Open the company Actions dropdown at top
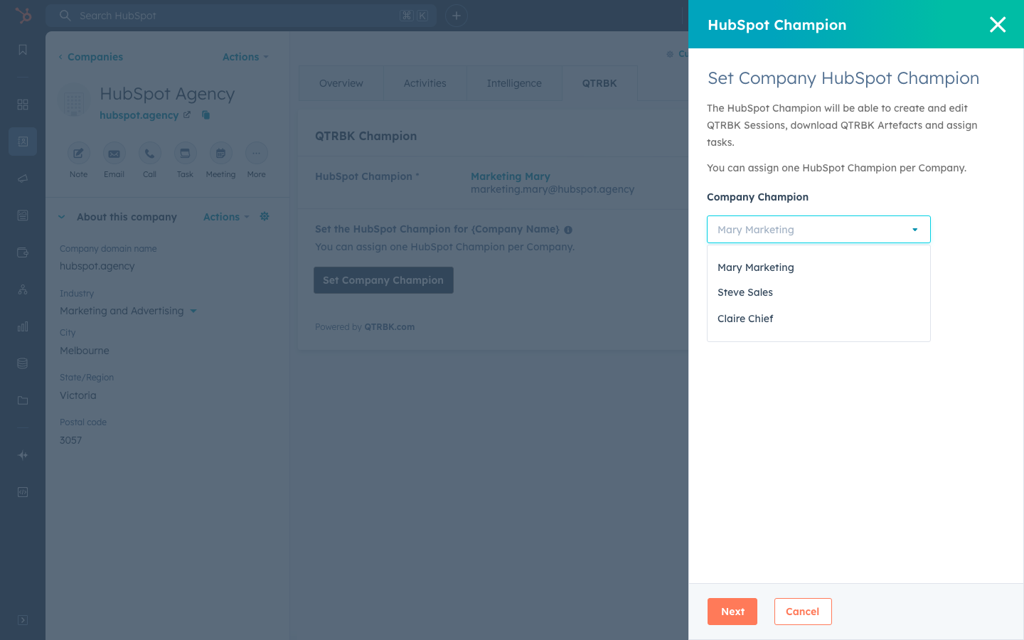The image size is (1024, 640). click(x=245, y=57)
